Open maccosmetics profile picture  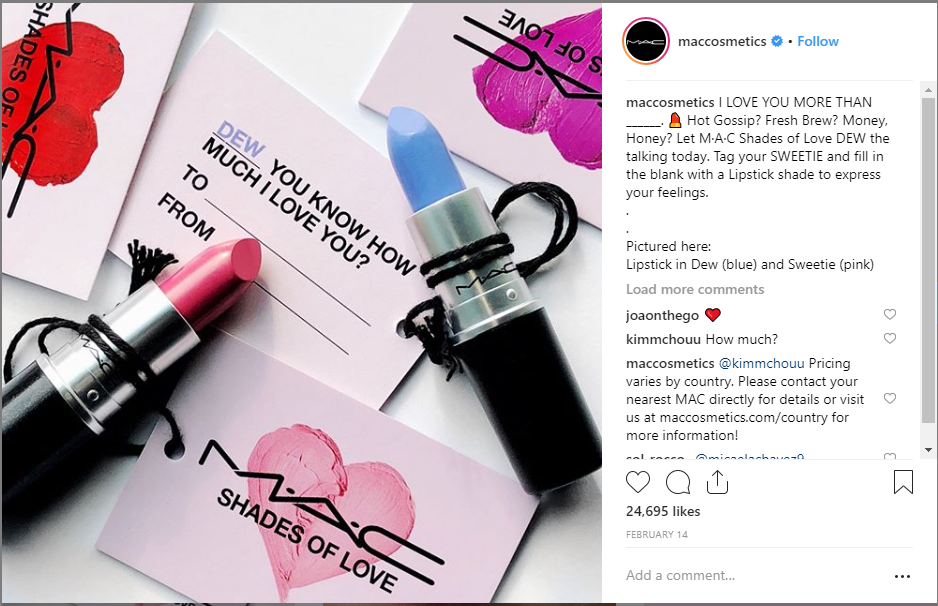point(645,41)
